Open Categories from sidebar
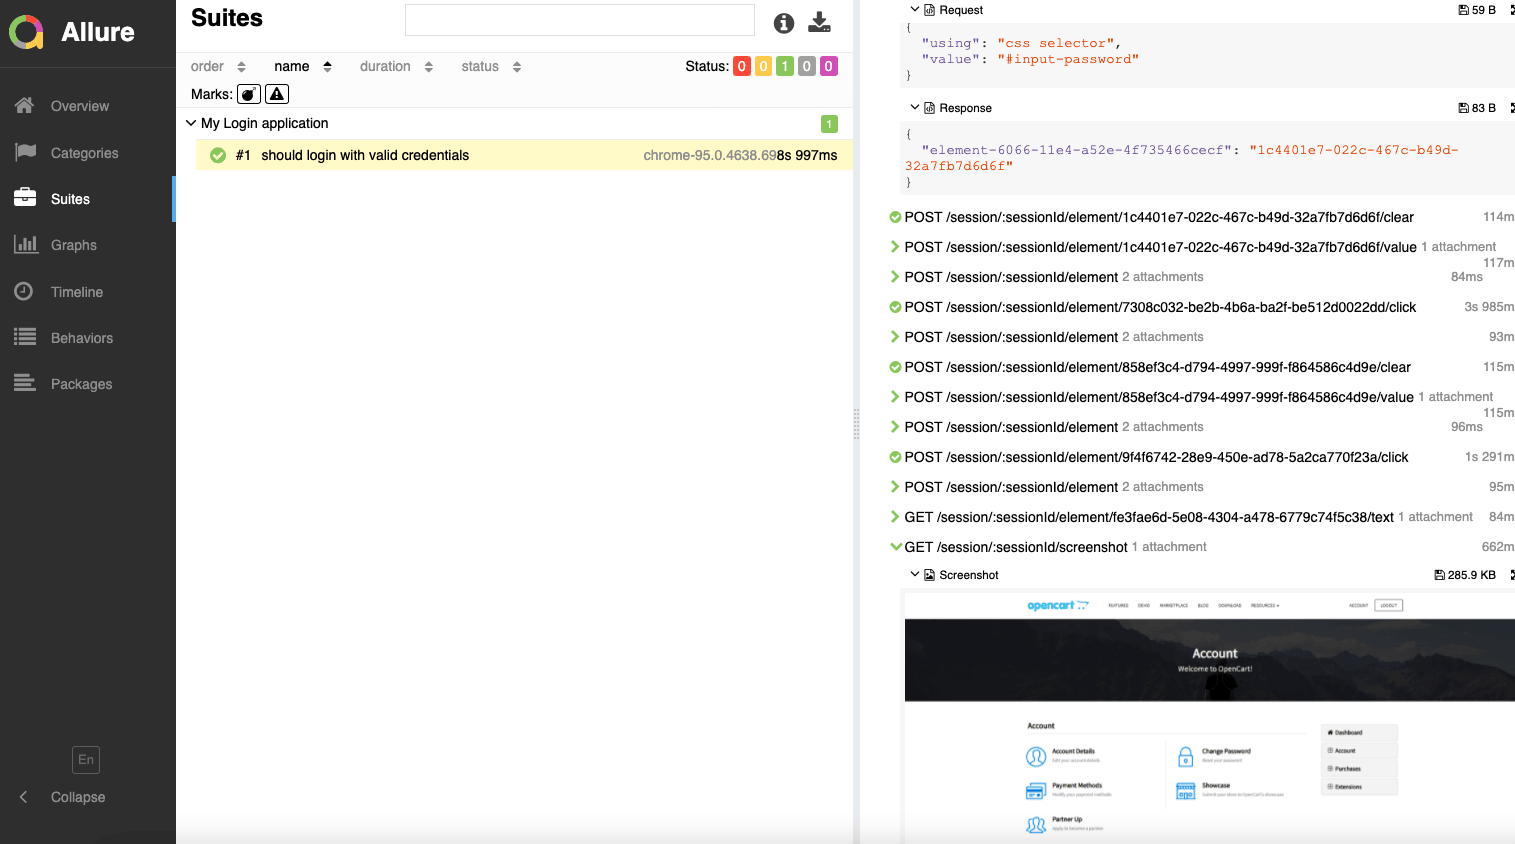This screenshot has width=1515, height=844. (x=84, y=153)
